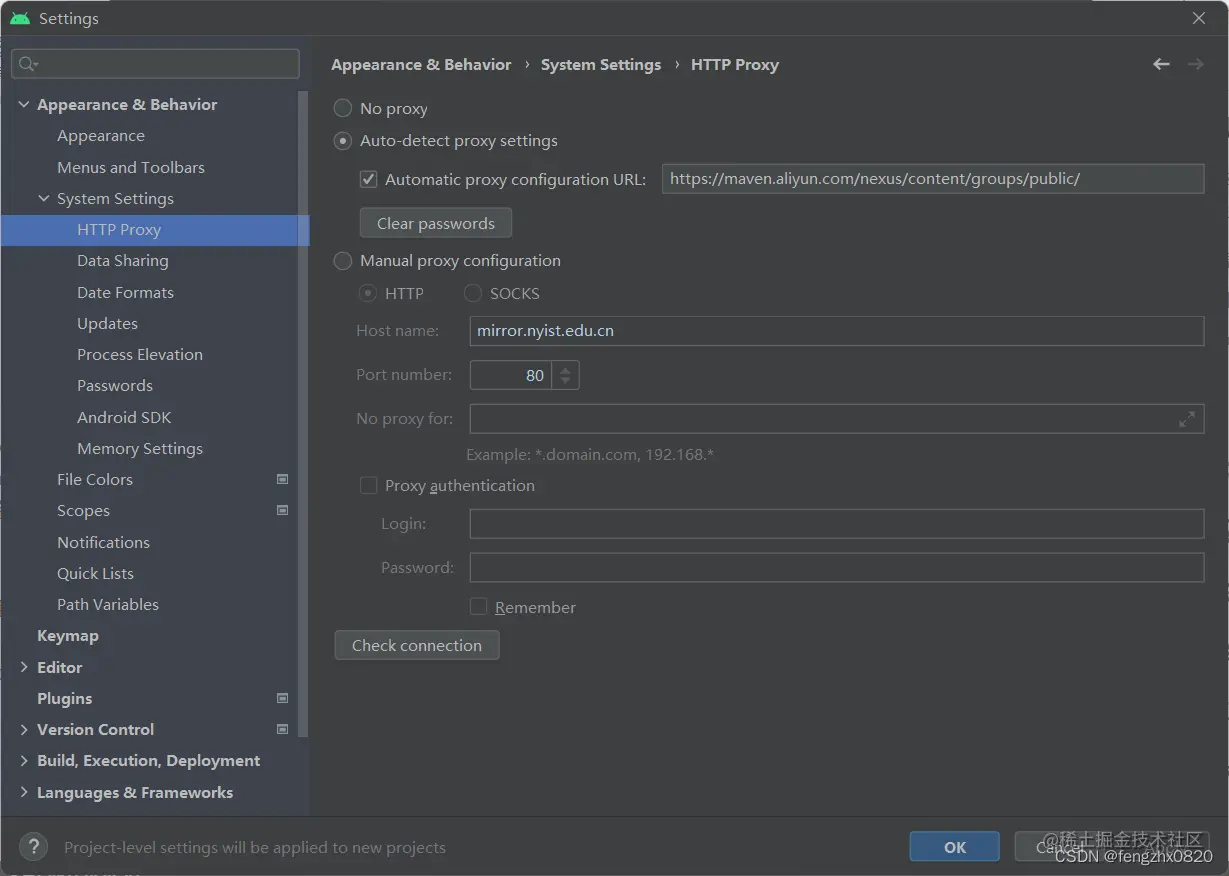
Task: Open the Android SDK settings page
Action: point(124,417)
